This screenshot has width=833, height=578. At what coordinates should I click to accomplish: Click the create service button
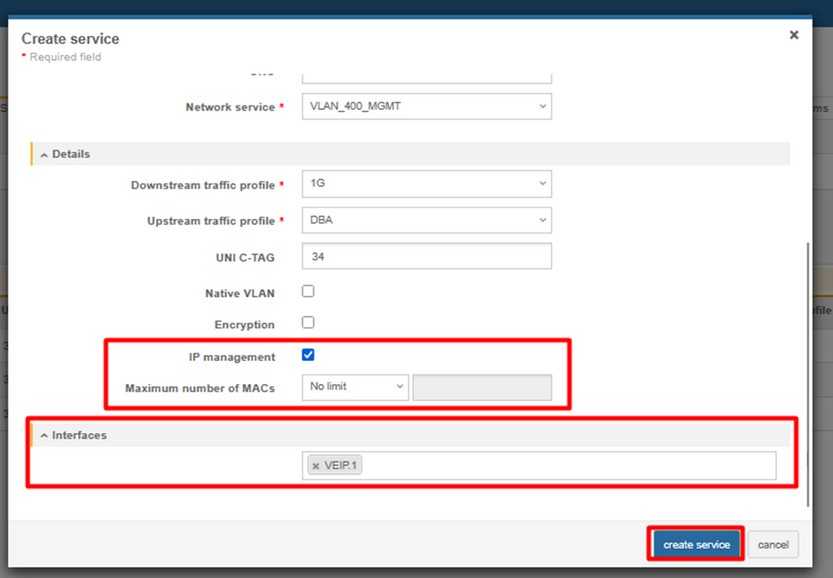tap(695, 545)
